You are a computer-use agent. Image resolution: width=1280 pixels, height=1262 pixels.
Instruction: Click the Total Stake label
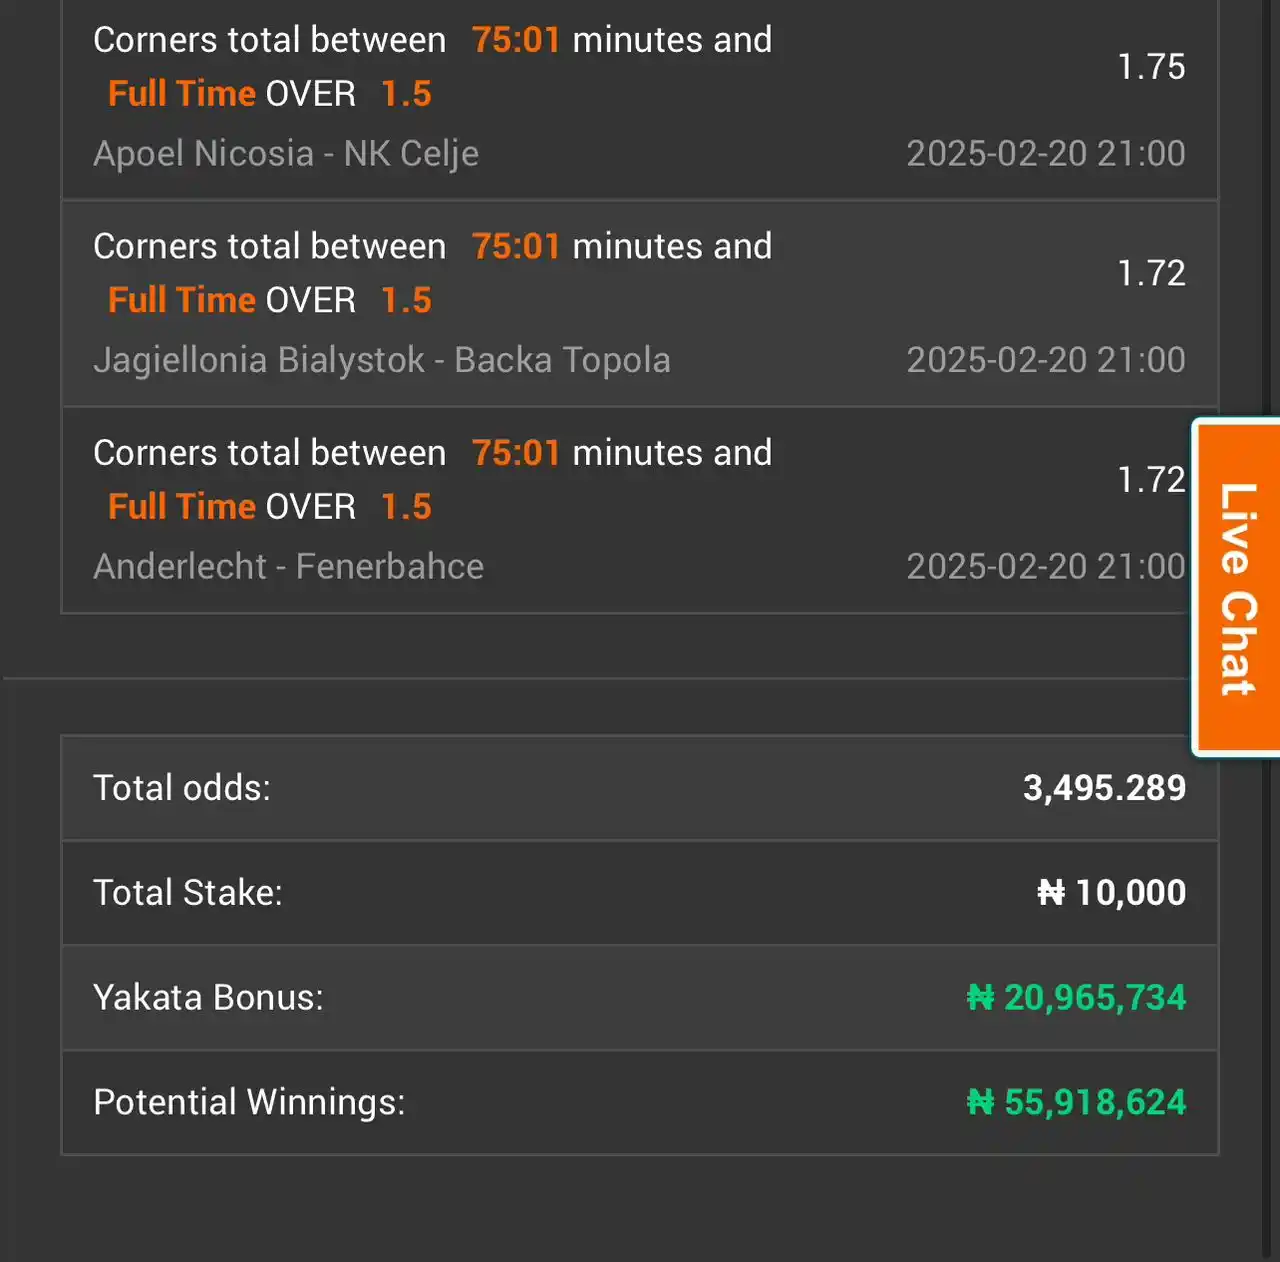pyautogui.click(x=188, y=892)
